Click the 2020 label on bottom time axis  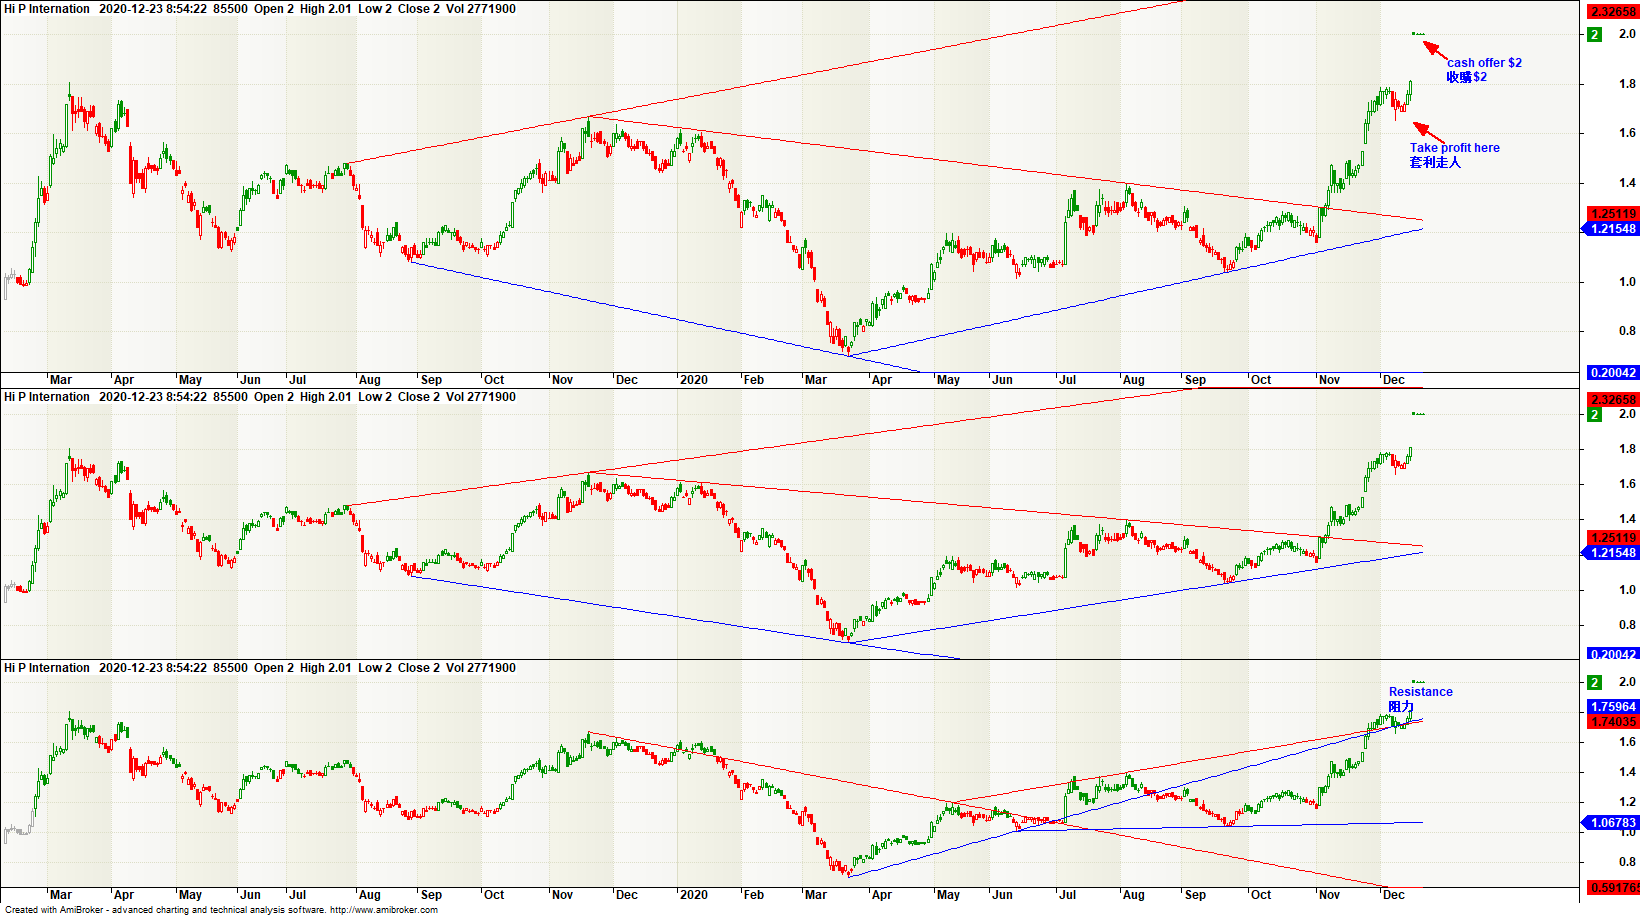coord(693,895)
